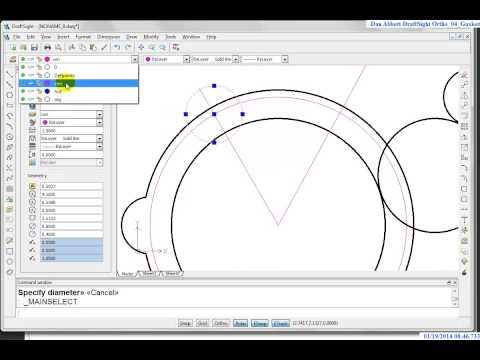Select Defpoints layer in the list
This screenshot has height=360, width=480.
[79, 75]
